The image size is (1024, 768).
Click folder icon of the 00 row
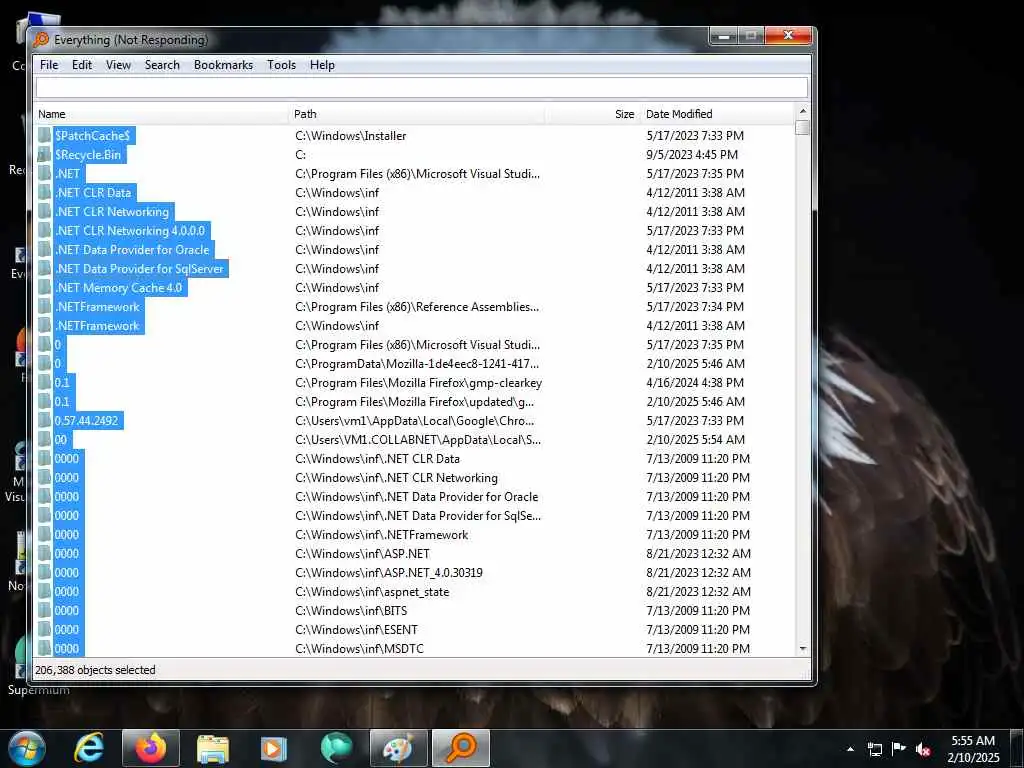(44, 440)
